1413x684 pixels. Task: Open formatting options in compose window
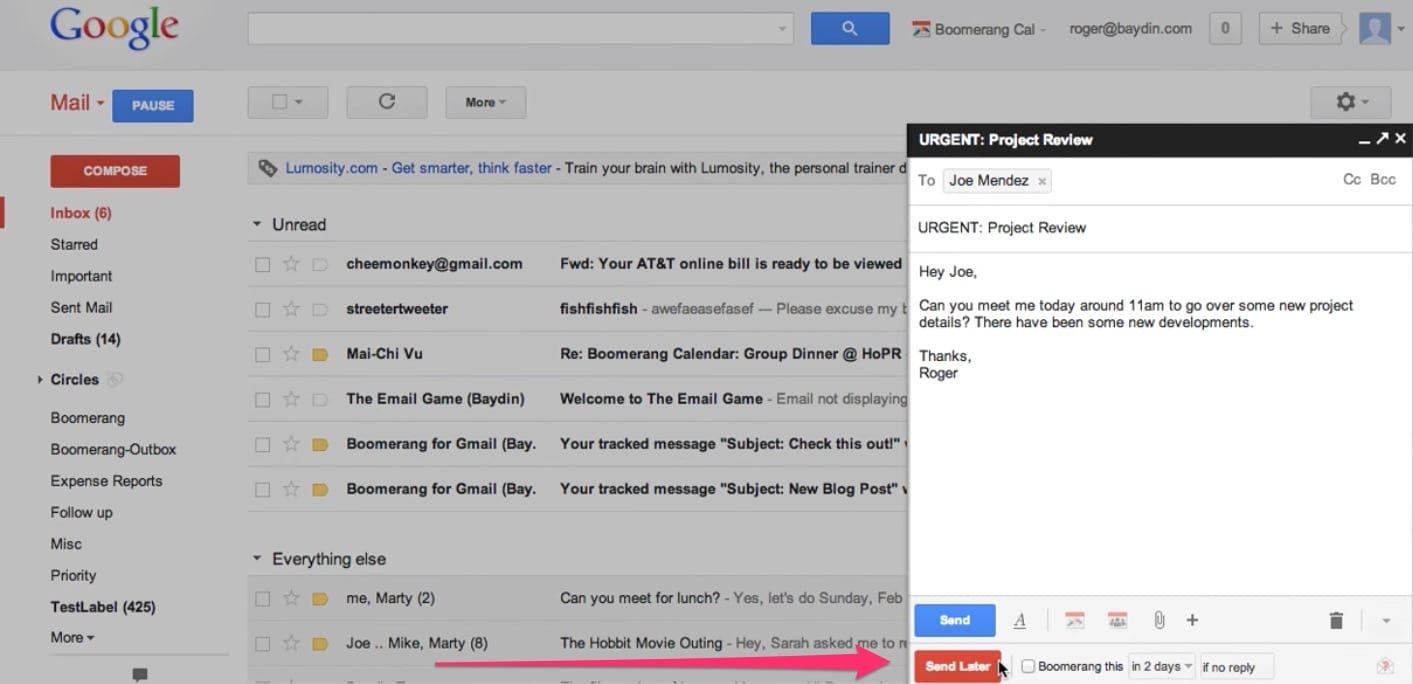click(1019, 621)
